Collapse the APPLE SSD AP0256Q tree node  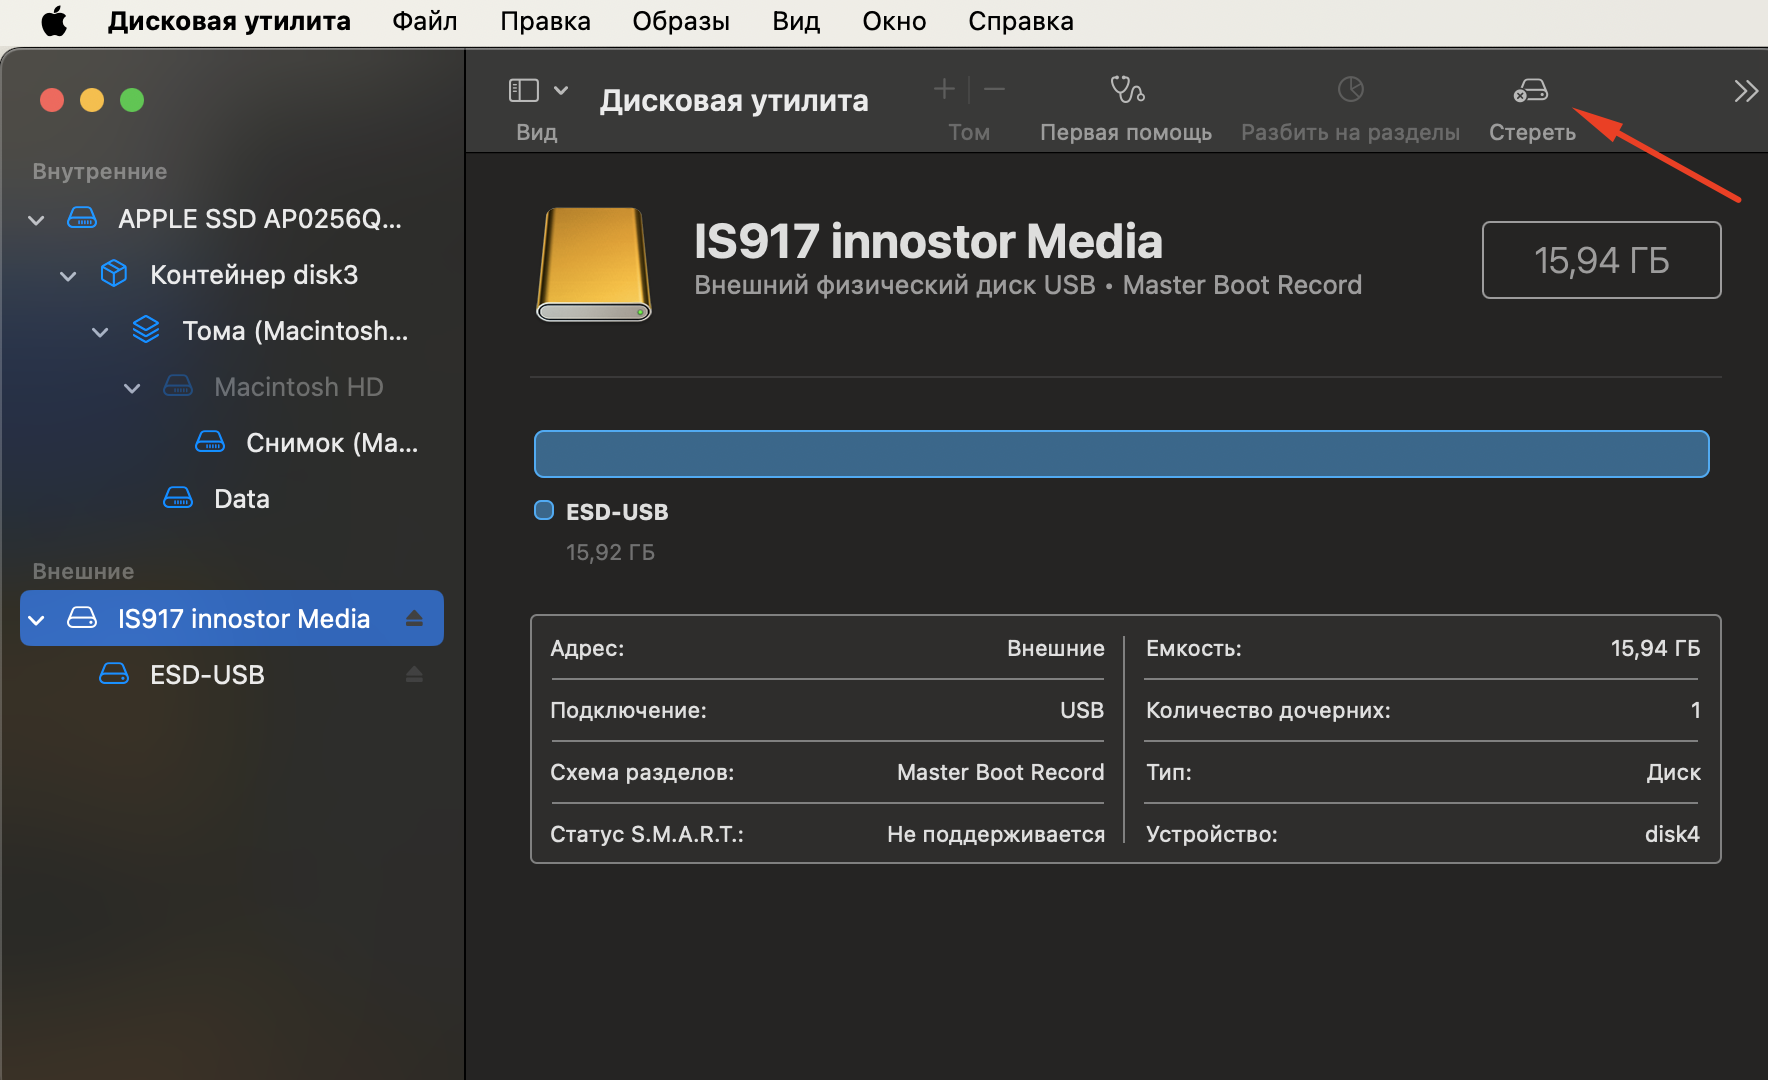[x=36, y=220]
